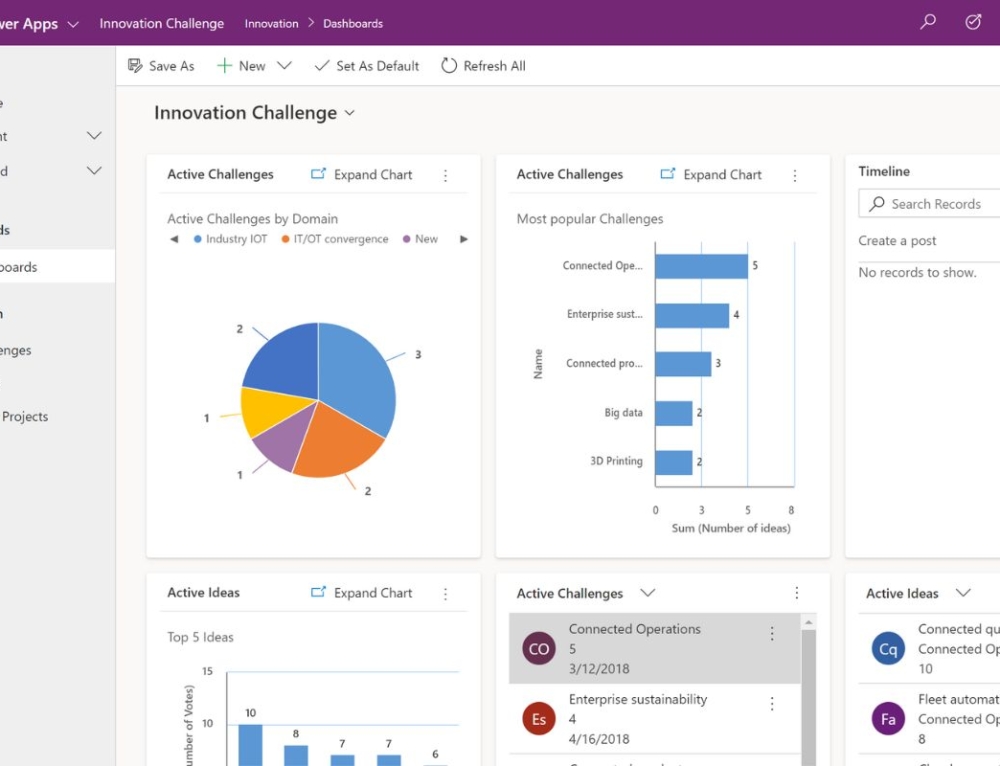The image size is (1000, 766).
Task: Open the Innovation Challenge dashboard selector chevron
Action: (348, 113)
